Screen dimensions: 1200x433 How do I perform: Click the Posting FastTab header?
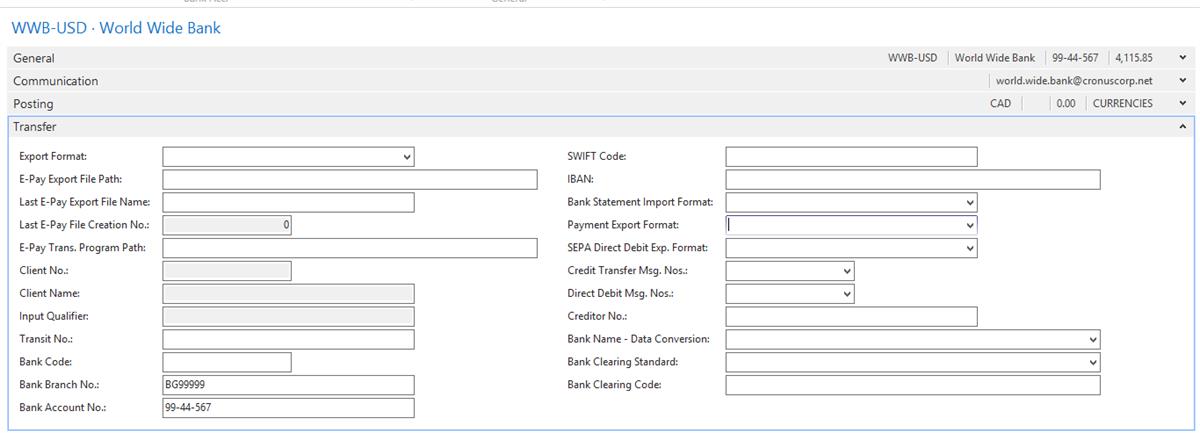click(600, 103)
